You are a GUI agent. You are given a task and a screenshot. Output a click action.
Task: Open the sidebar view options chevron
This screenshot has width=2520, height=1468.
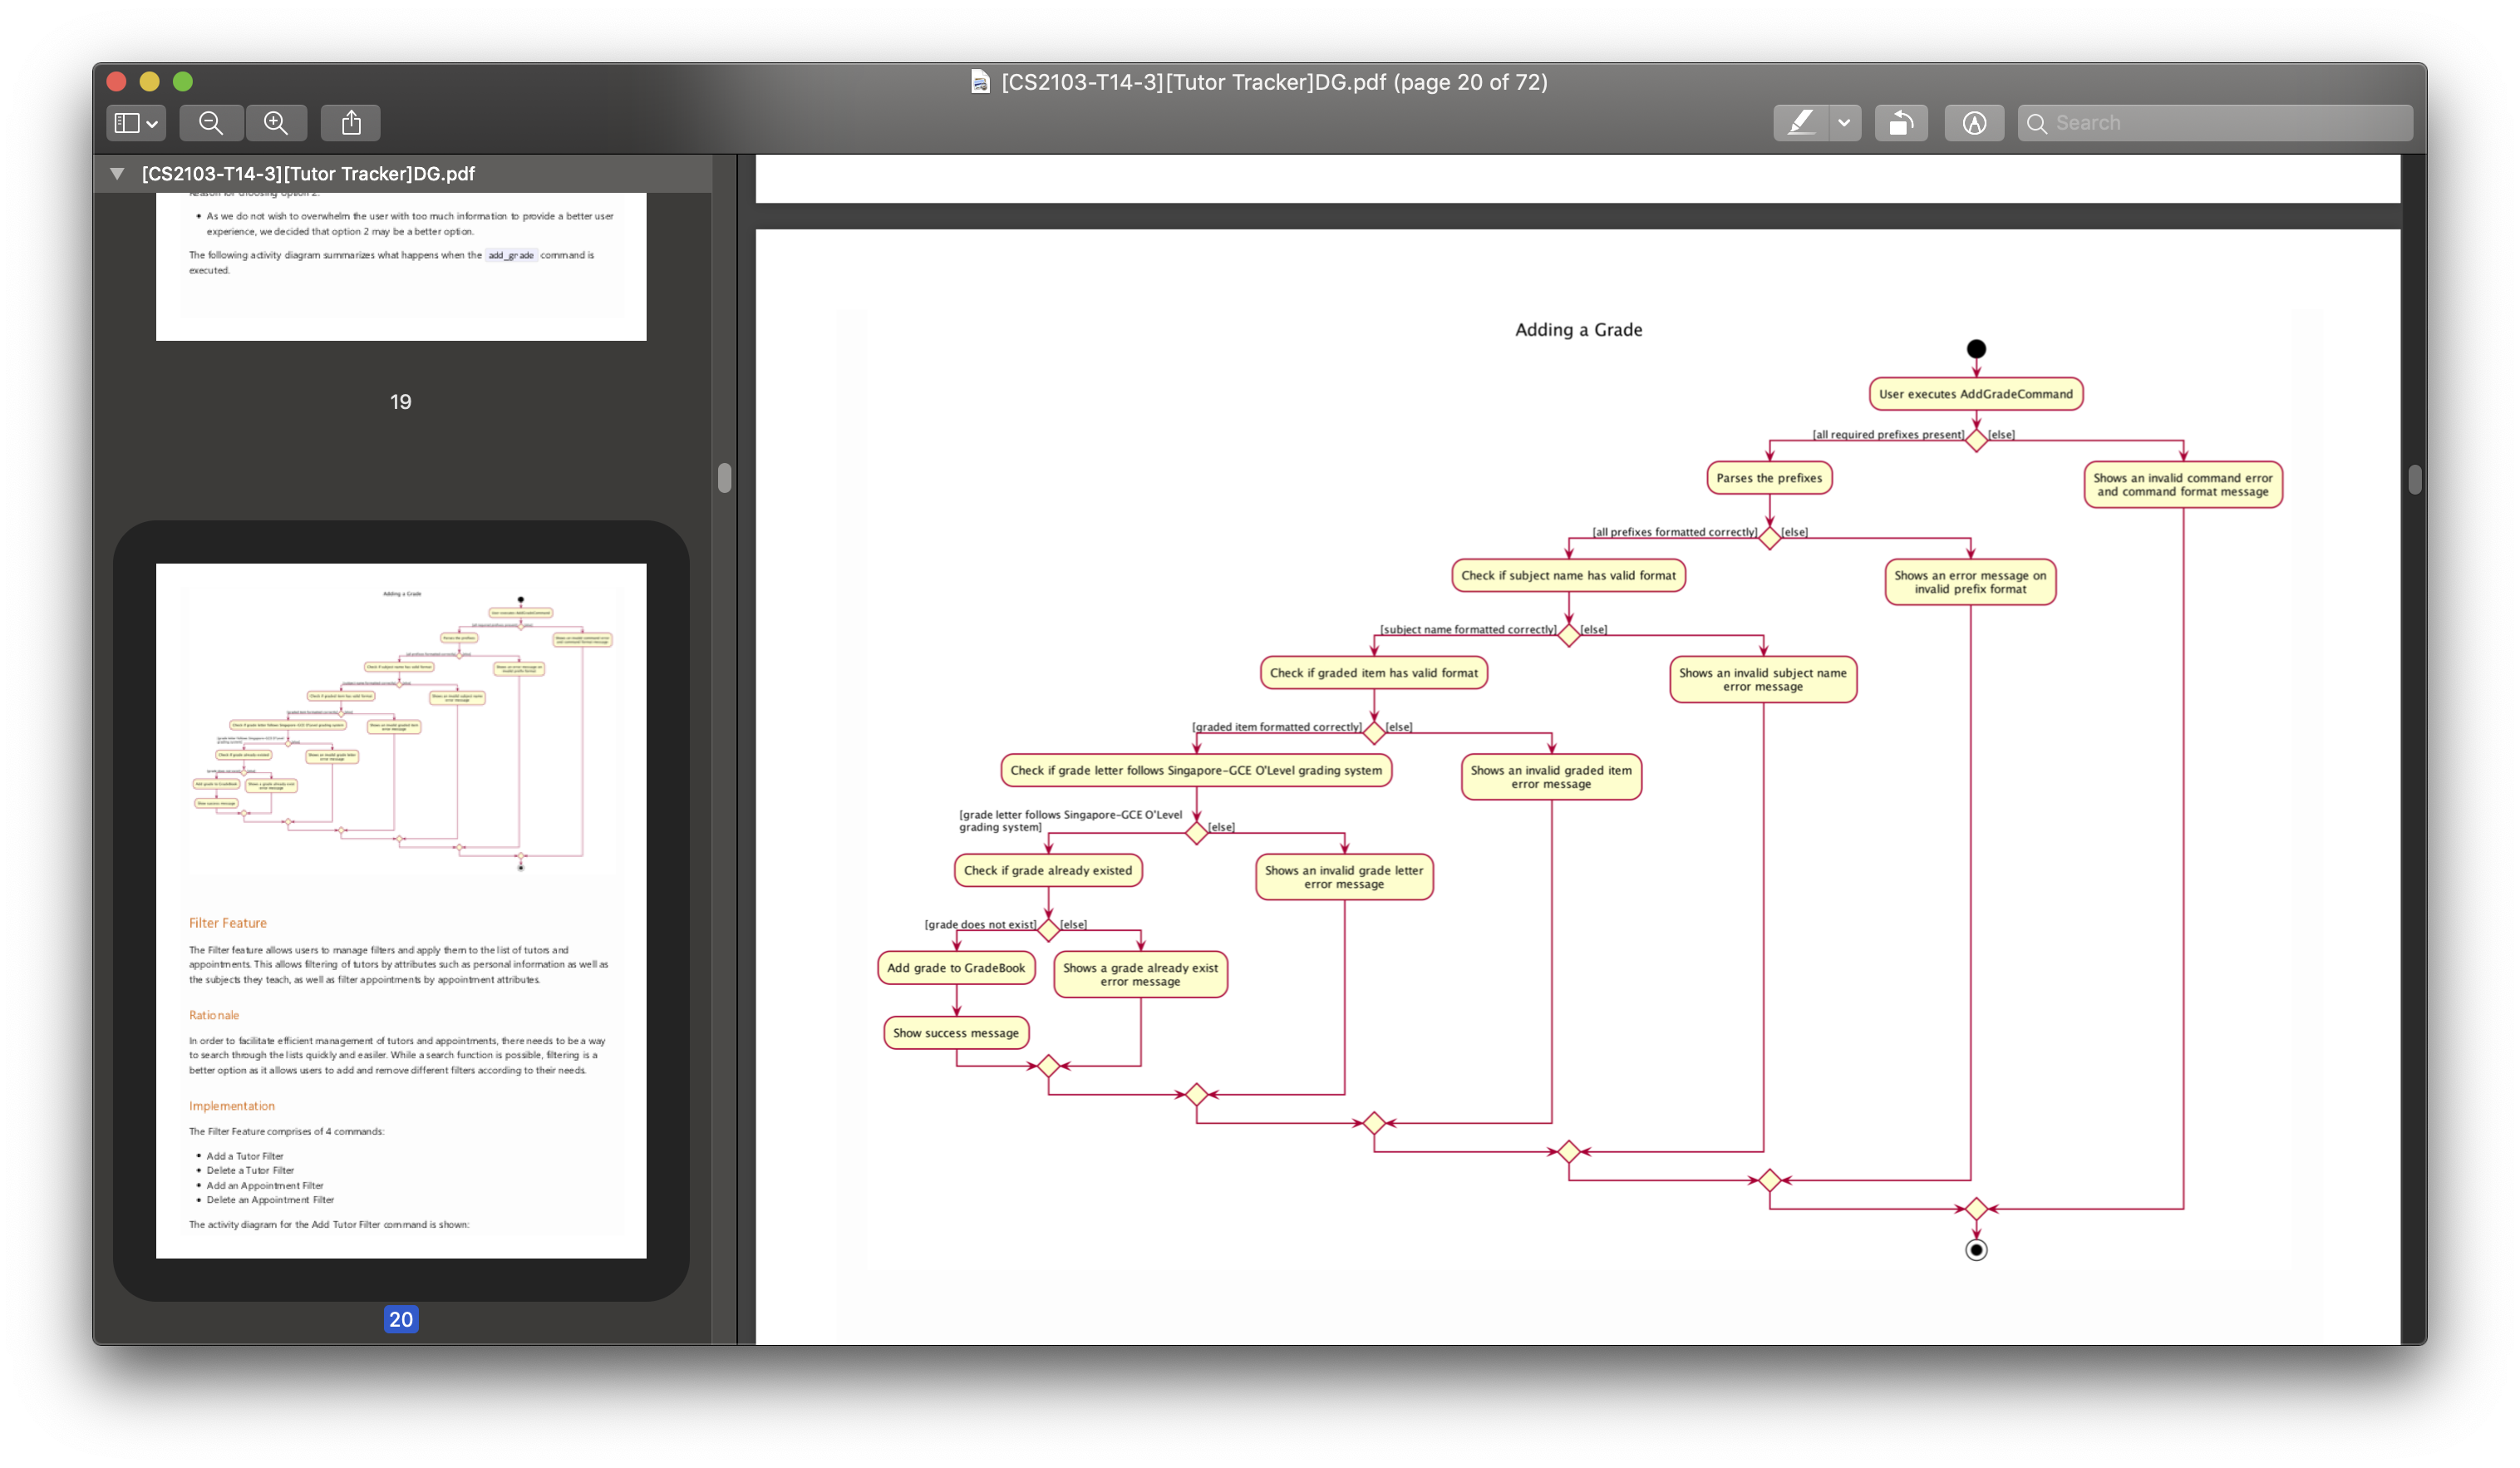click(152, 124)
